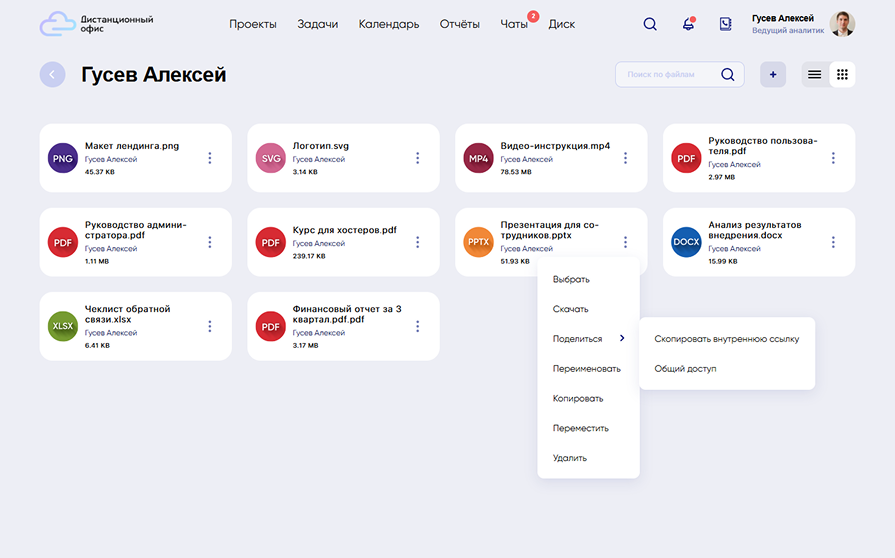Click the plus button to add file
895x558 pixels.
click(773, 75)
